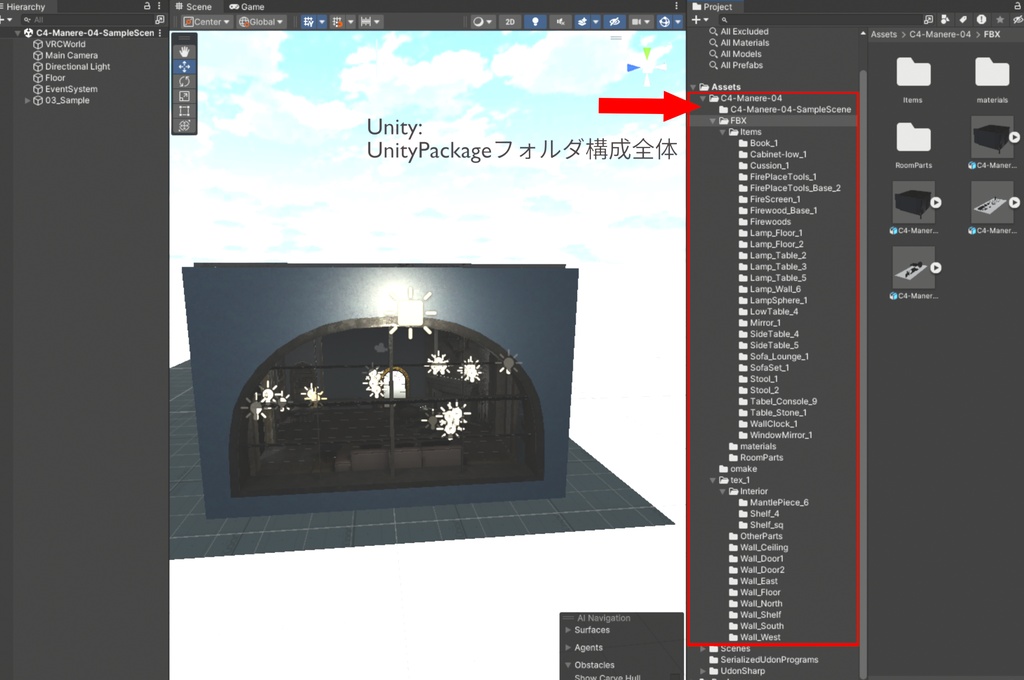Click the Project search-in-window icon
Image resolution: width=1024 pixels, height=680 pixels.
point(928,20)
